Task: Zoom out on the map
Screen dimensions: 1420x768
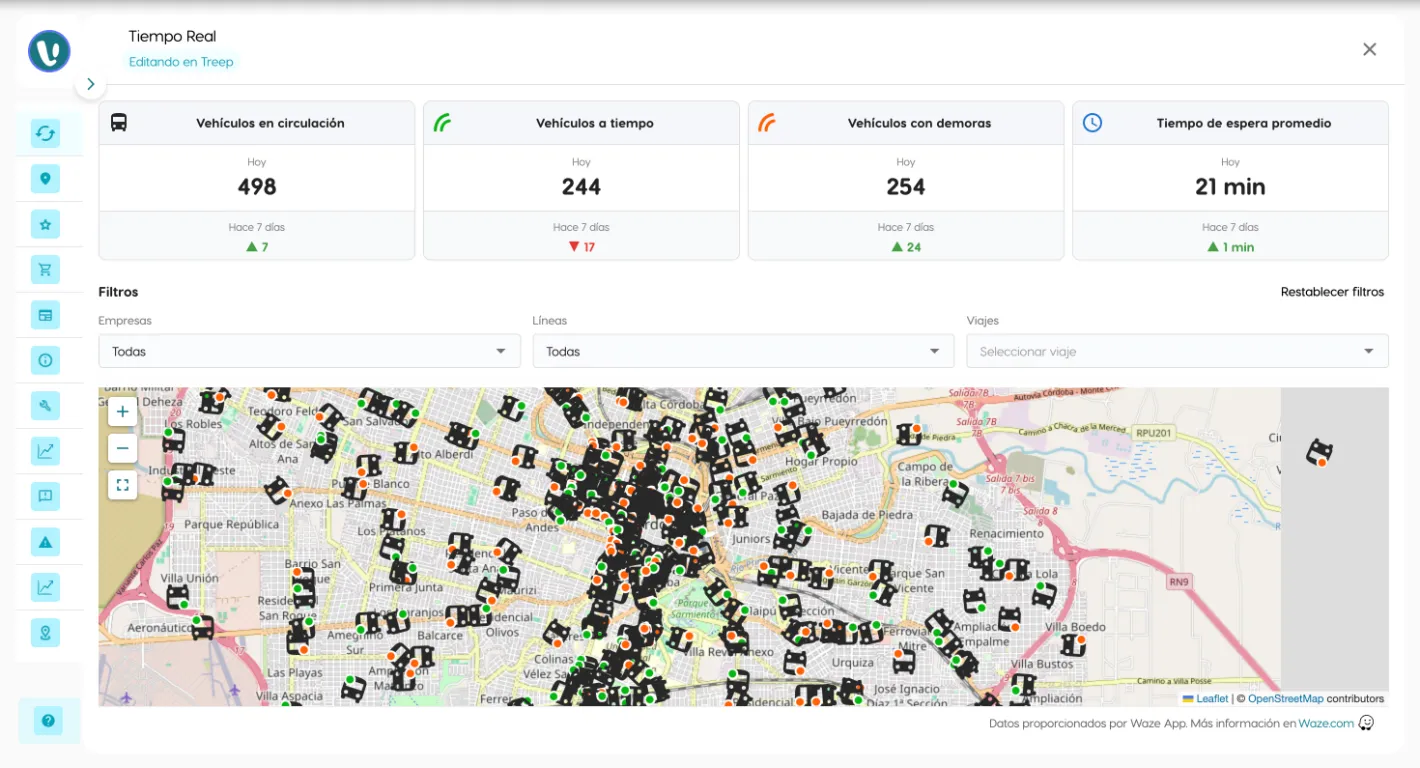Action: 123,448
